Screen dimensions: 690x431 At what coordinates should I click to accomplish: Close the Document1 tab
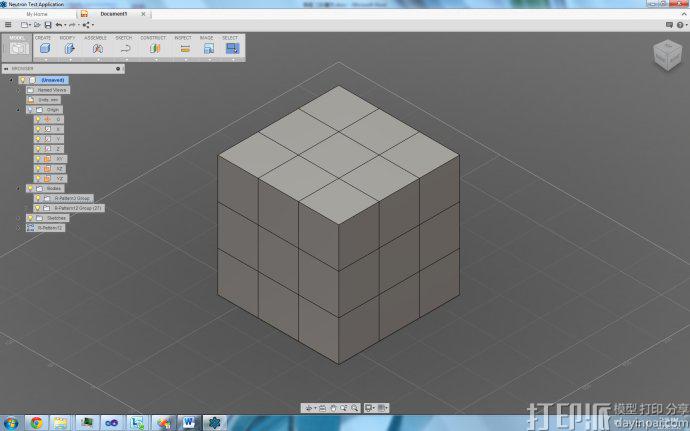coord(143,14)
